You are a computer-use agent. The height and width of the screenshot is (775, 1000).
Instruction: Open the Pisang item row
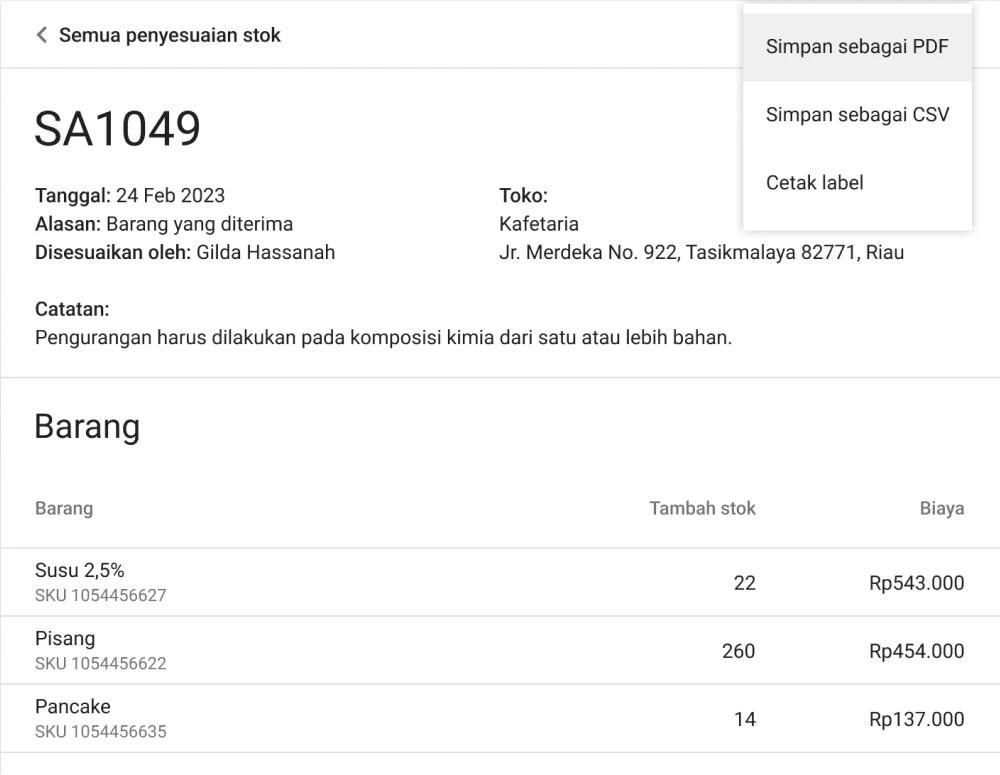click(65, 639)
